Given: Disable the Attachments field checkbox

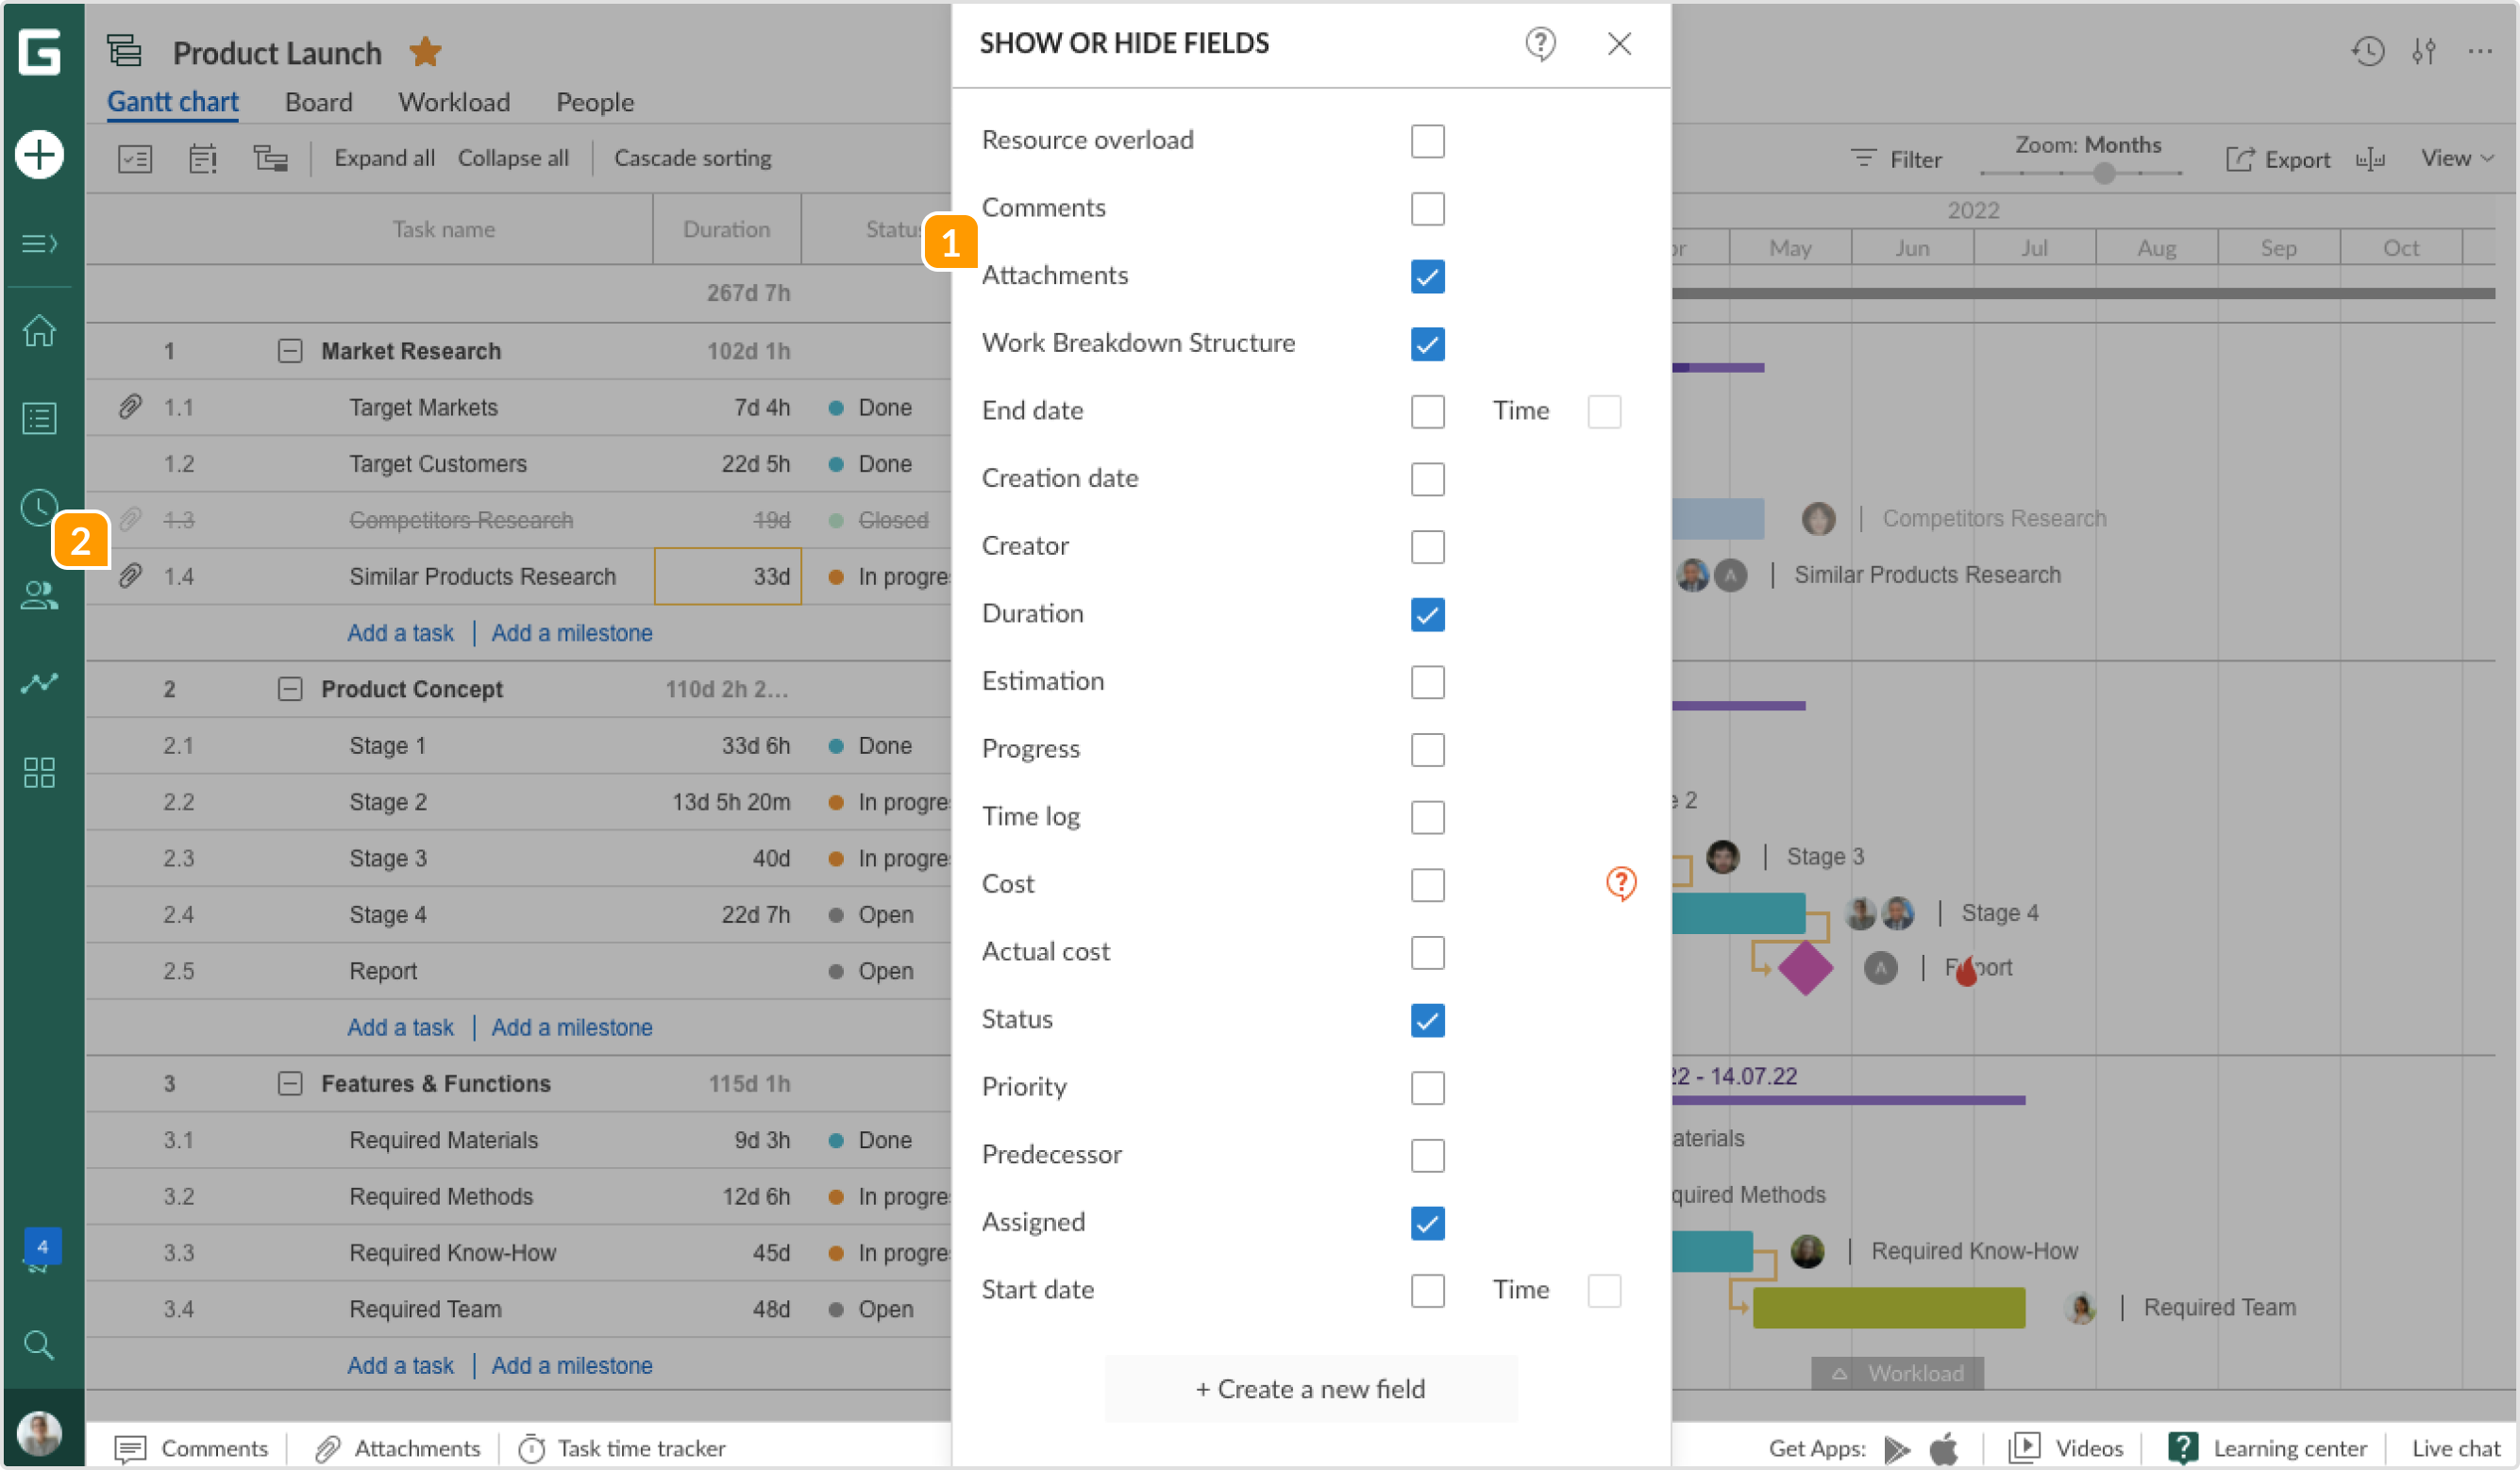Looking at the screenshot, I should click(1427, 277).
